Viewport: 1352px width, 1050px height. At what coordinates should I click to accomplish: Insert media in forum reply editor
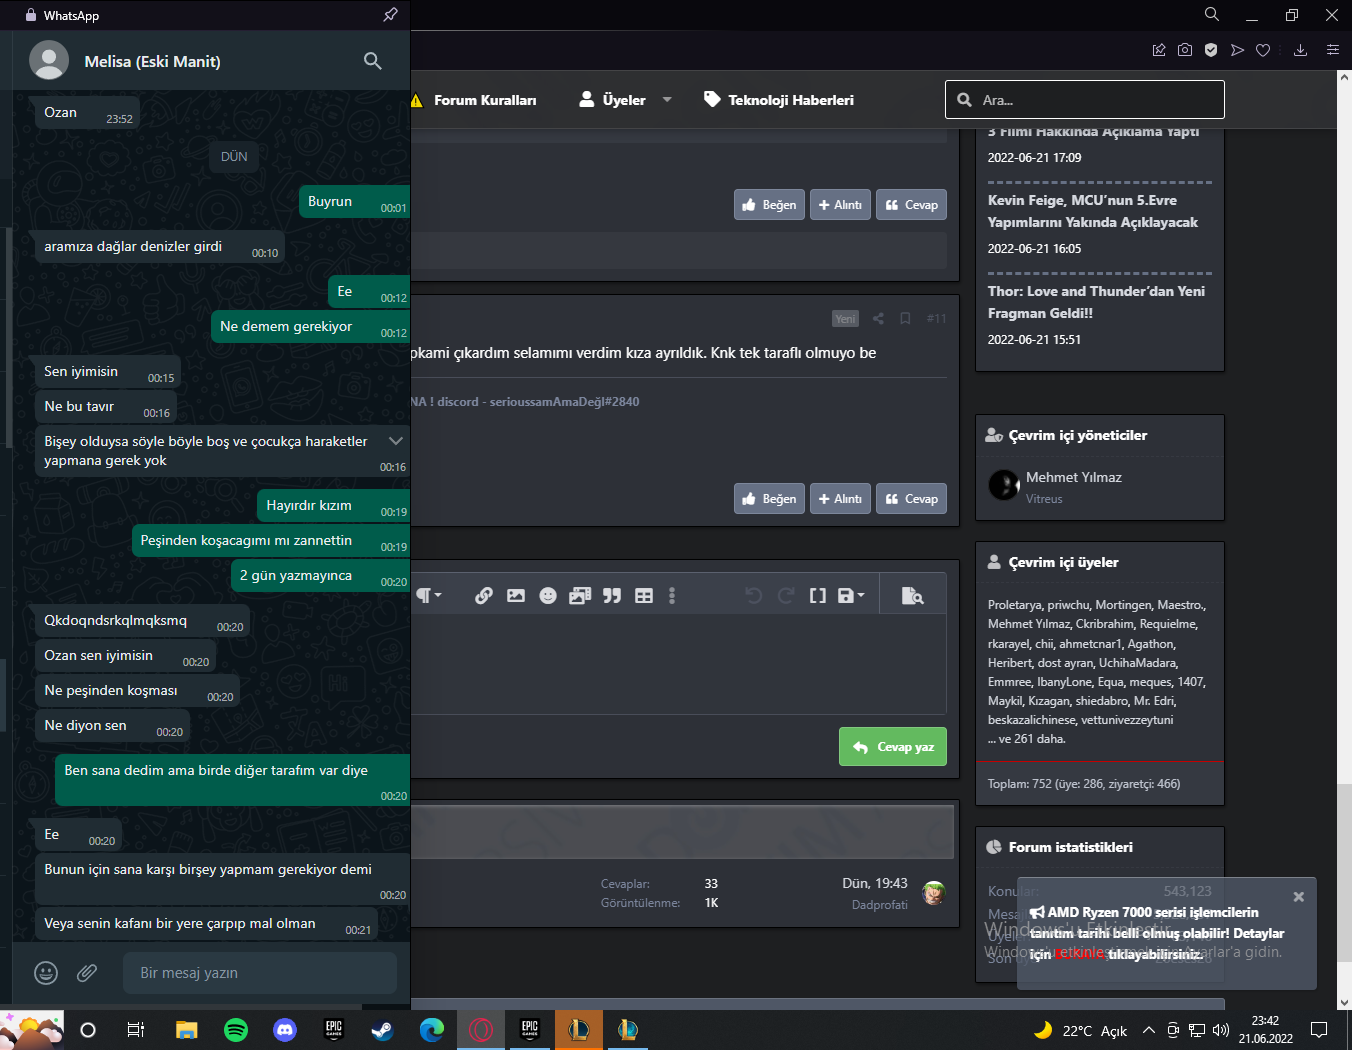click(580, 596)
